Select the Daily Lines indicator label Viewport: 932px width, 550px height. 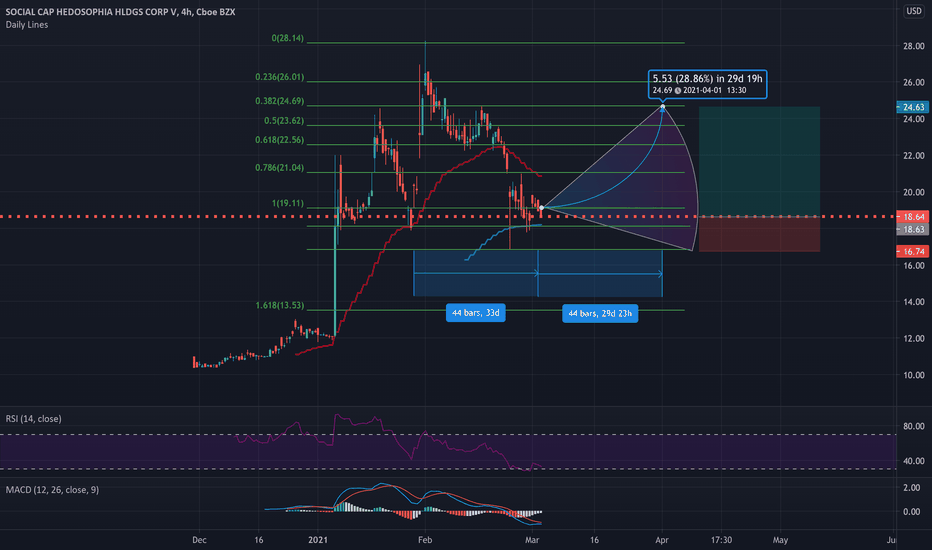click(27, 25)
